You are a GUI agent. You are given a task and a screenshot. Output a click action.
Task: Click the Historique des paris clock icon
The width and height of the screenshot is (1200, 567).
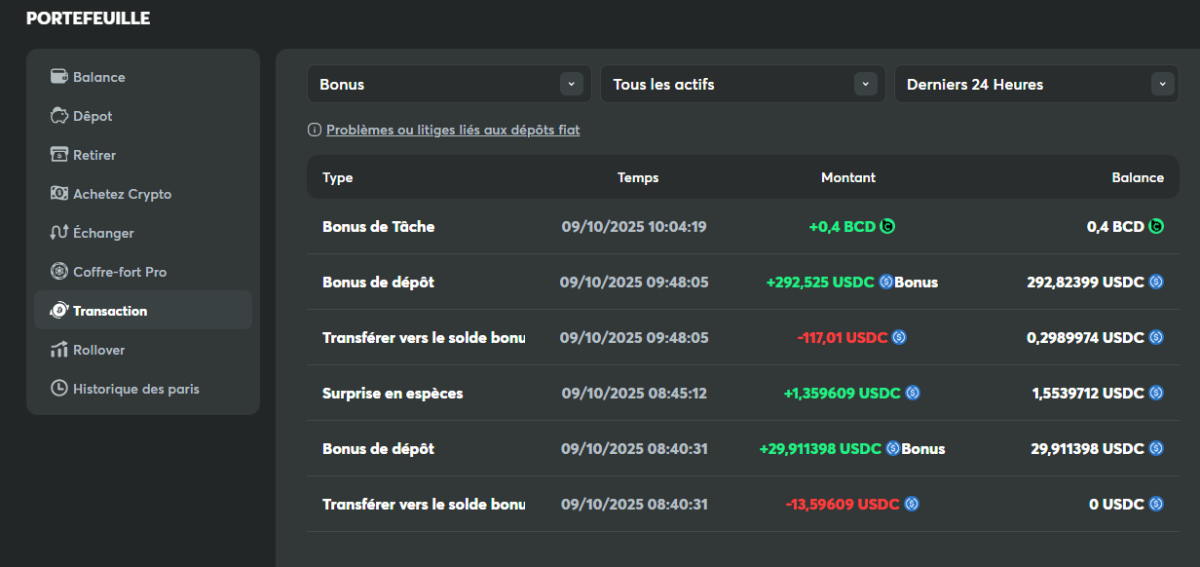pyautogui.click(x=59, y=389)
